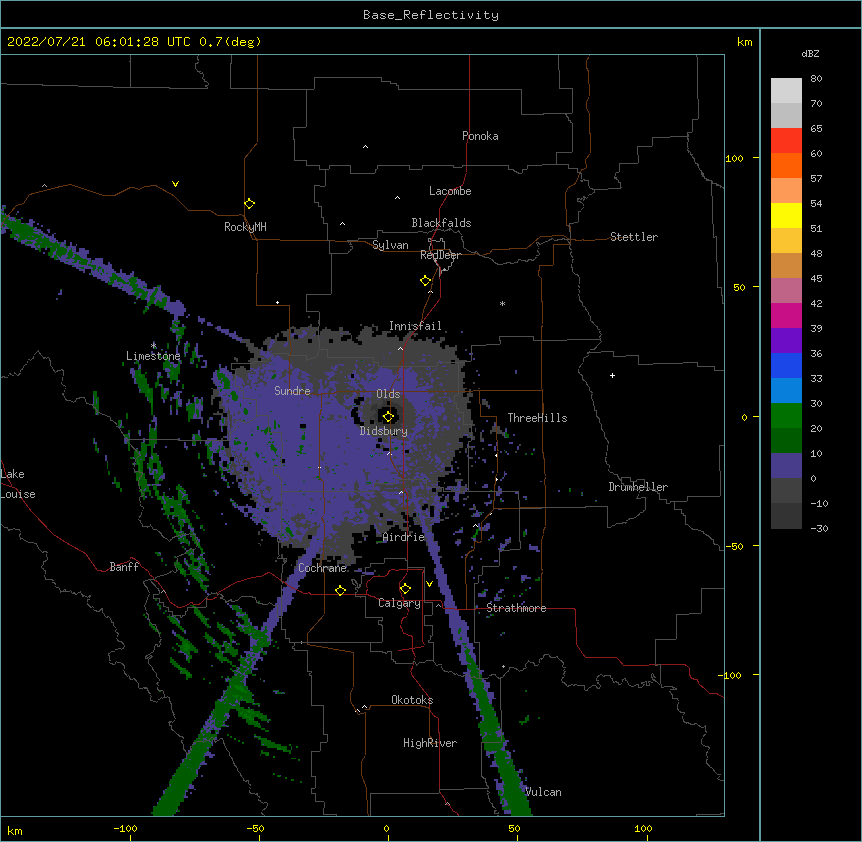Click the HighRiver label

click(x=430, y=743)
